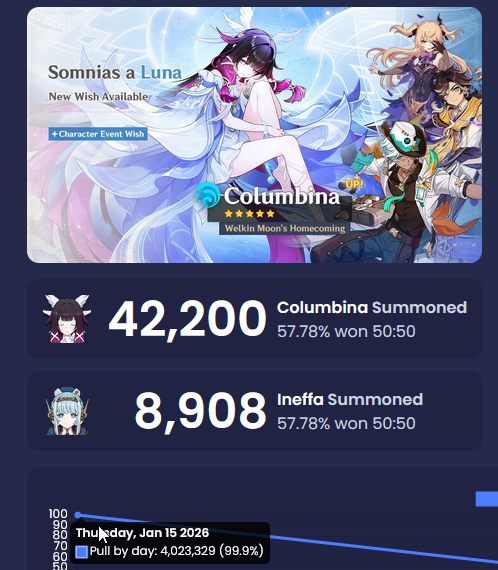Click the blue Pull by day swatch

coord(82,552)
